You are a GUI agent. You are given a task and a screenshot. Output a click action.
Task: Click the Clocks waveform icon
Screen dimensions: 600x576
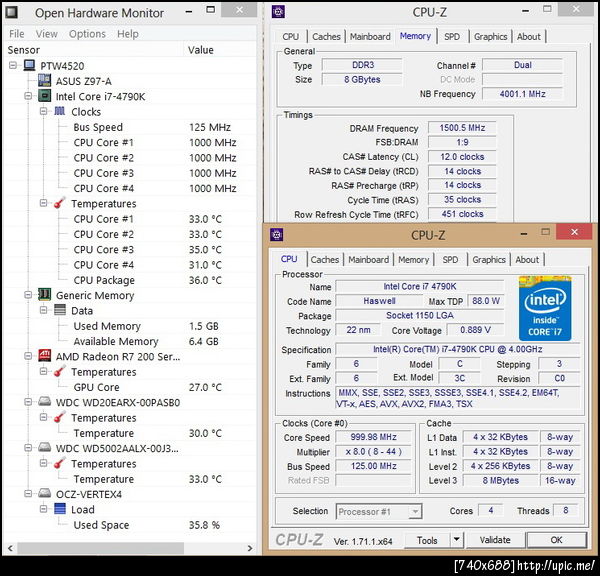60,111
